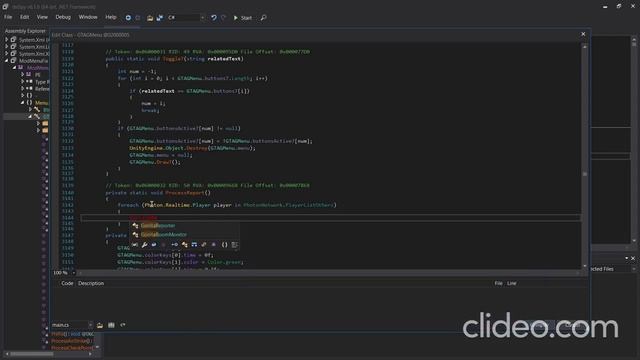Click the navigate forward arrow in toolbar
This screenshot has height=360, width=640.
(138, 18)
